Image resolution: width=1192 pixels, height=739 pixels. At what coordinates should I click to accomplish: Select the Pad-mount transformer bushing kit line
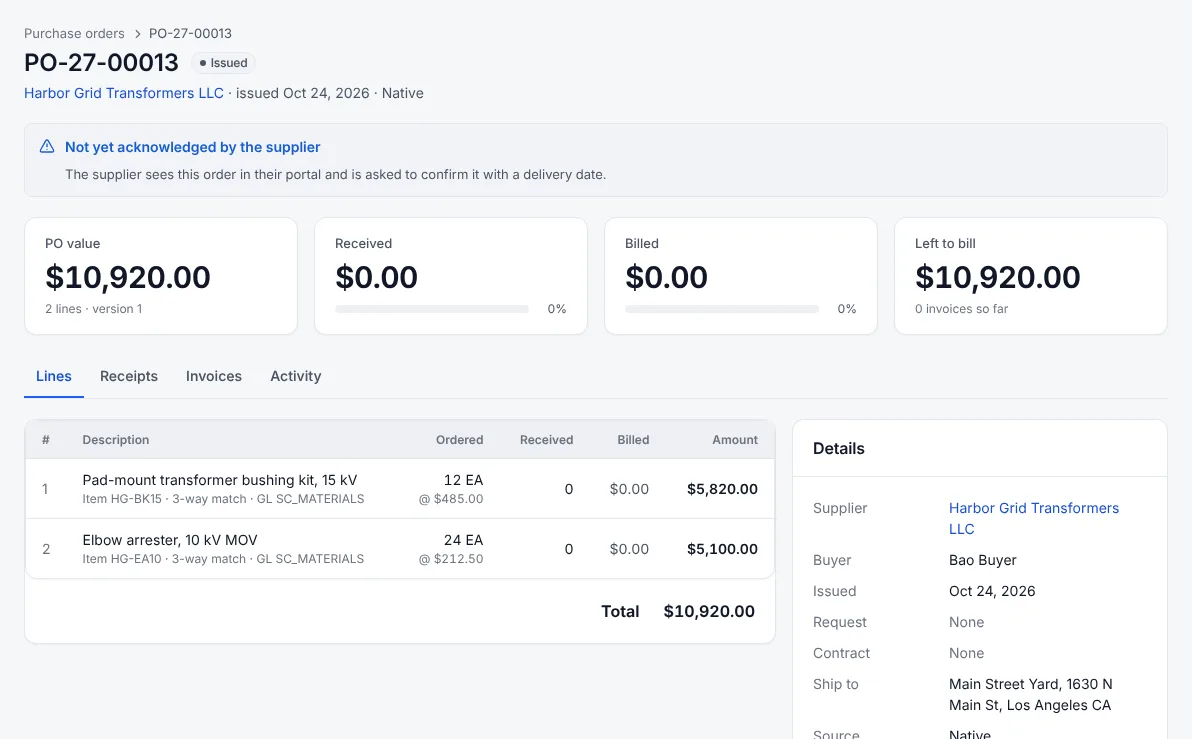tap(400, 489)
